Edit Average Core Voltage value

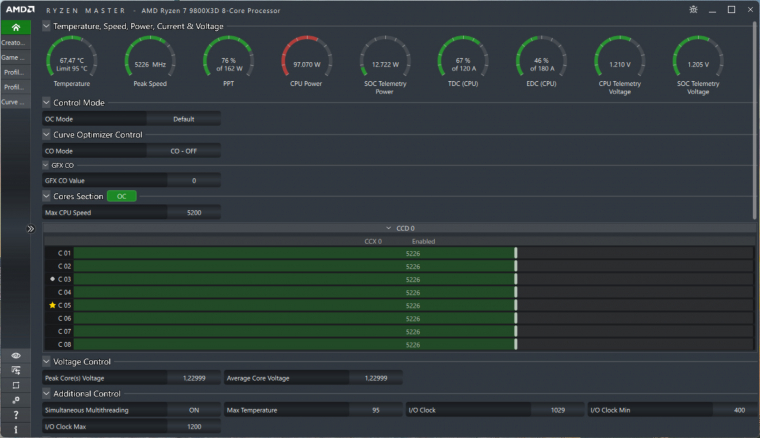coord(376,378)
